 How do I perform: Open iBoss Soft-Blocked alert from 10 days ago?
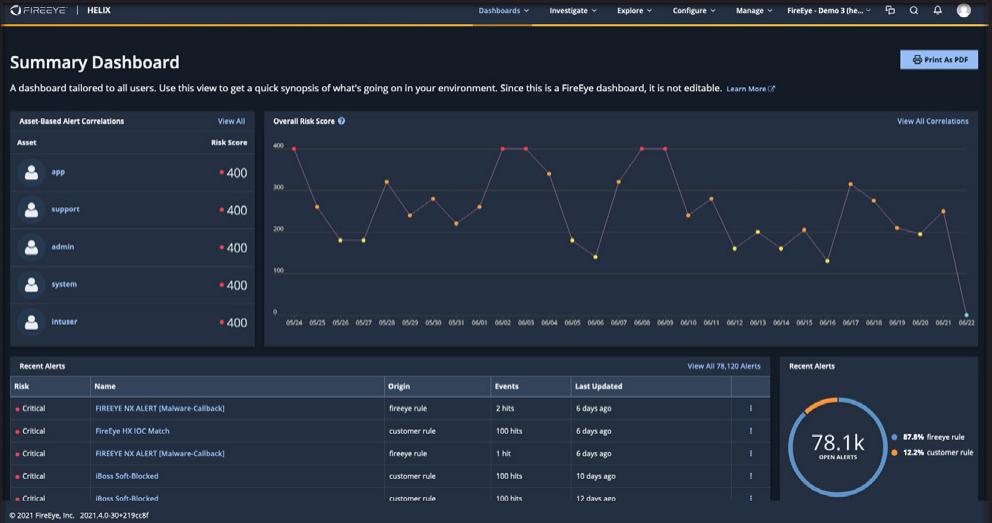pyautogui.click(x=127, y=476)
